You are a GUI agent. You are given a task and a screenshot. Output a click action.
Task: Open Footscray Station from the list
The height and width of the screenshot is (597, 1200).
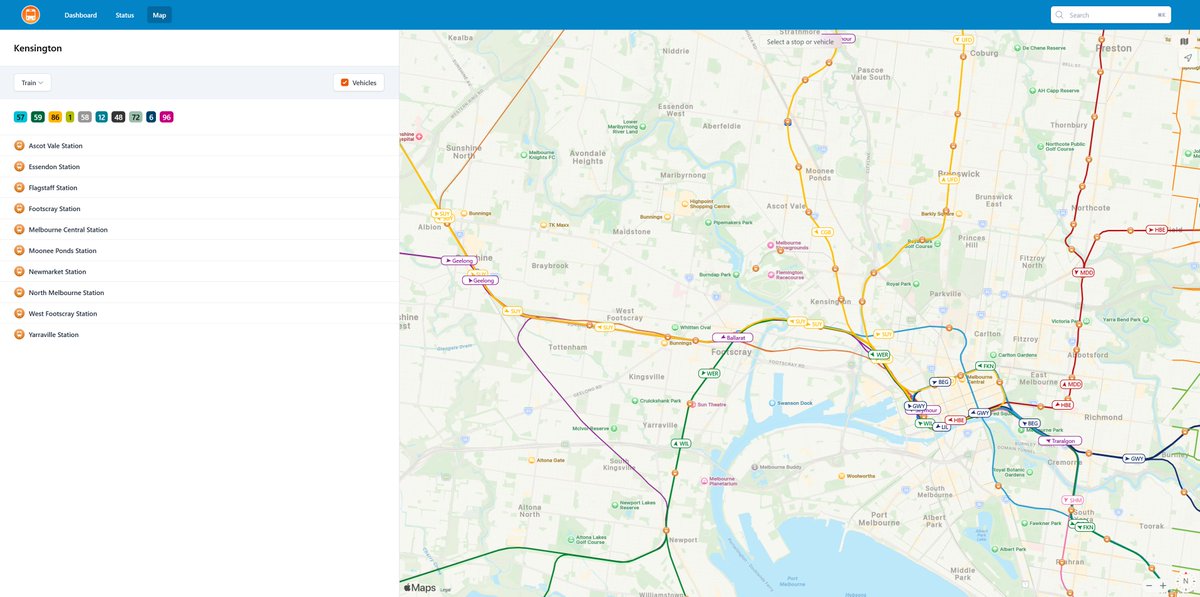click(199, 209)
